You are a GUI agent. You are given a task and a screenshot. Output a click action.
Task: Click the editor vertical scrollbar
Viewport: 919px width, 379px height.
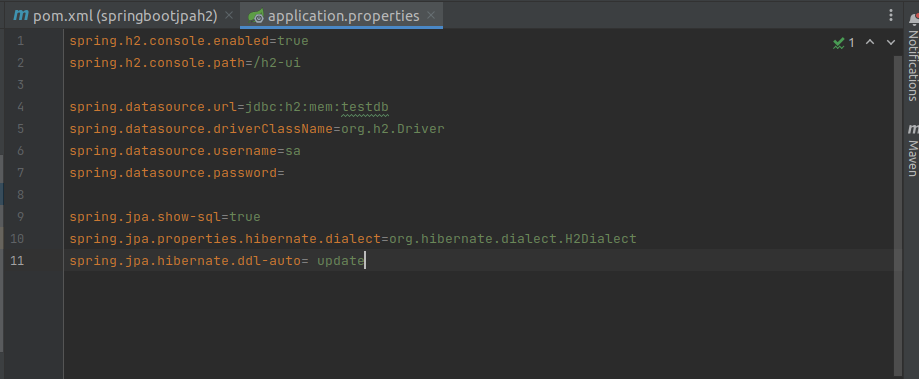coord(898,214)
